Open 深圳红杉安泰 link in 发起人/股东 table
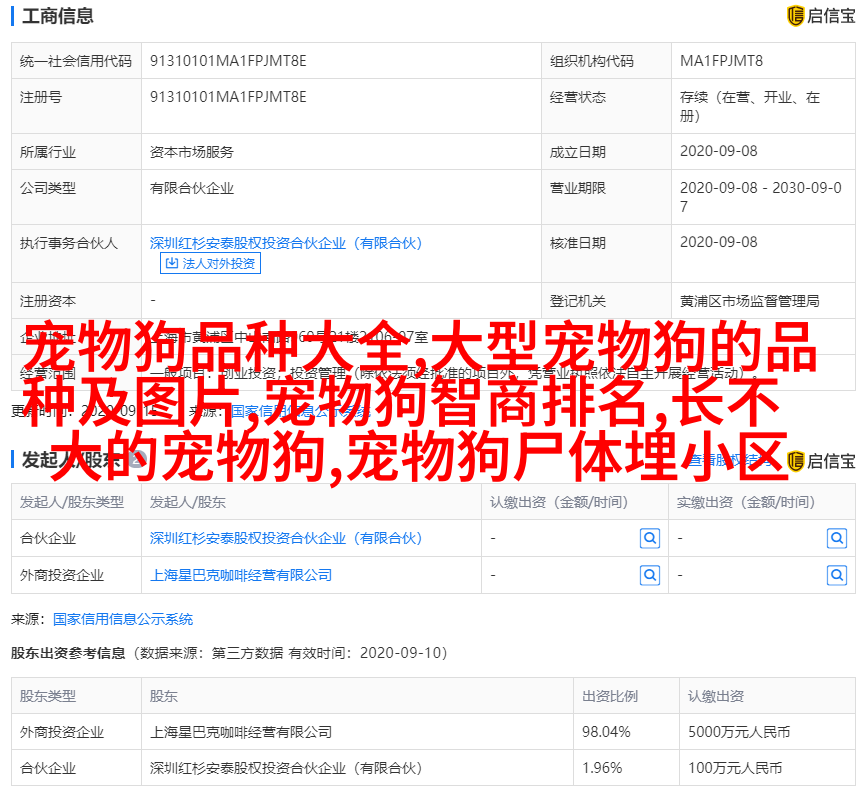 click(286, 538)
